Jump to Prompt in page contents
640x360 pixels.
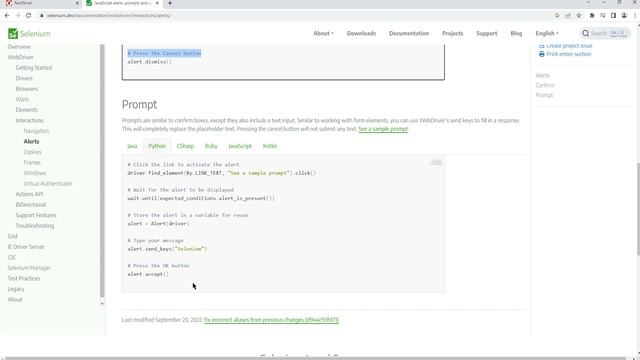[x=544, y=95]
